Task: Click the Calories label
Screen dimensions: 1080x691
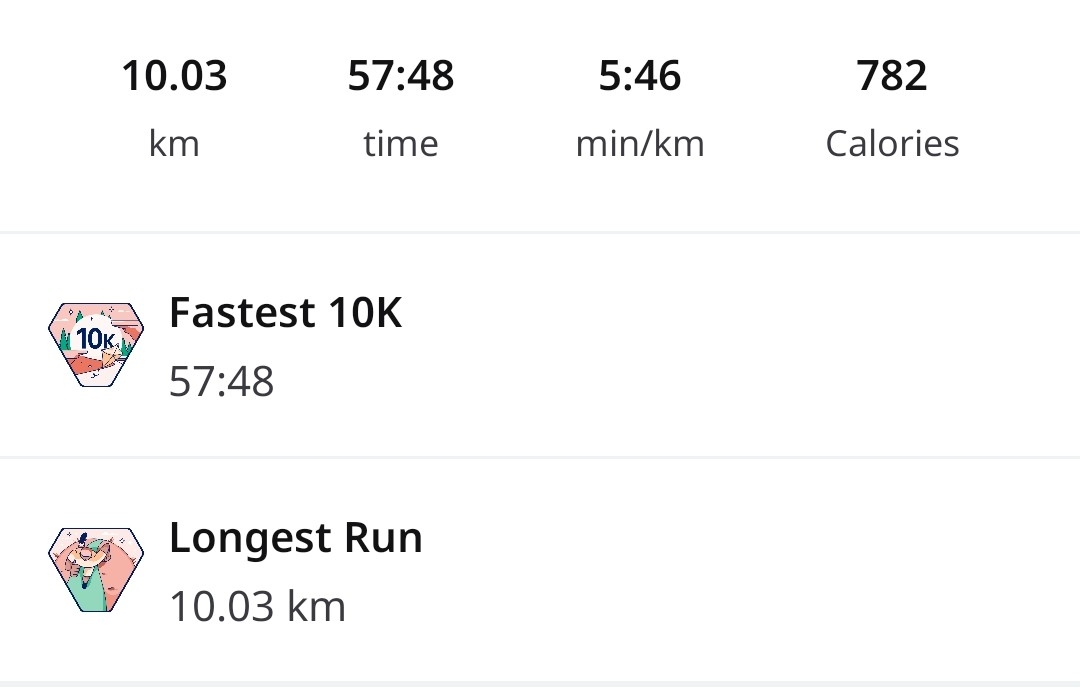Action: tap(892, 144)
